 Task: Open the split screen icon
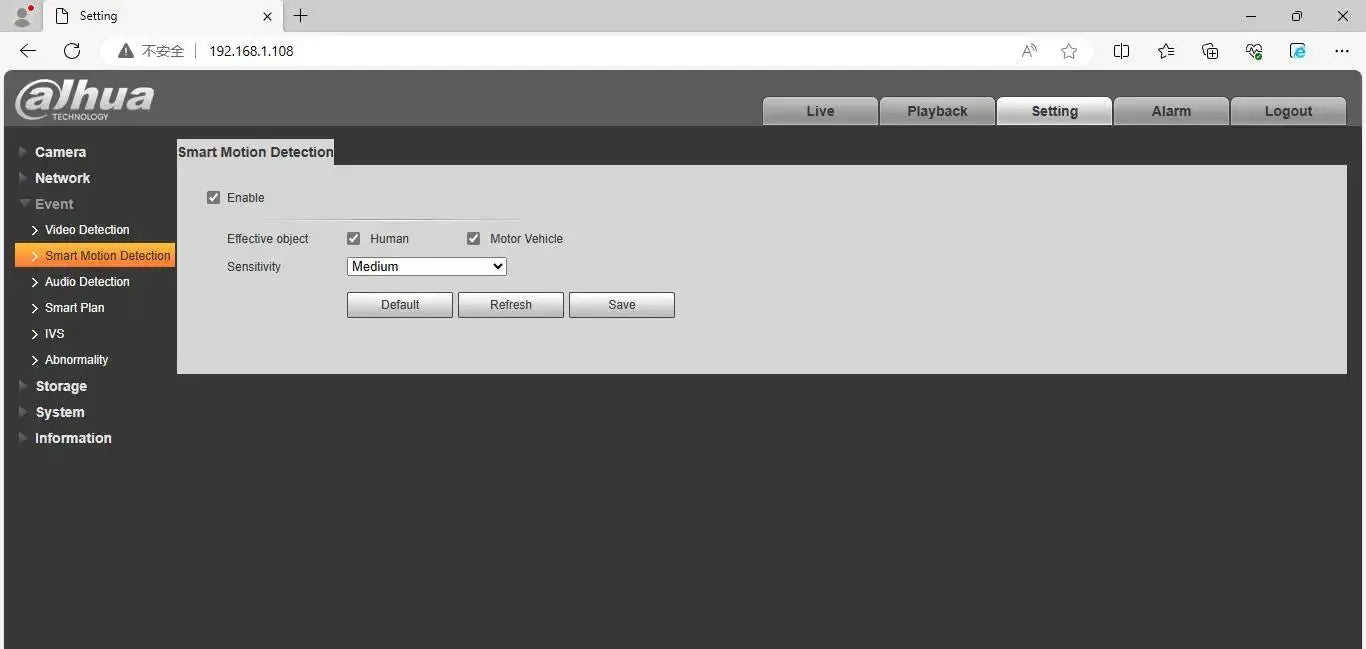(x=1121, y=51)
